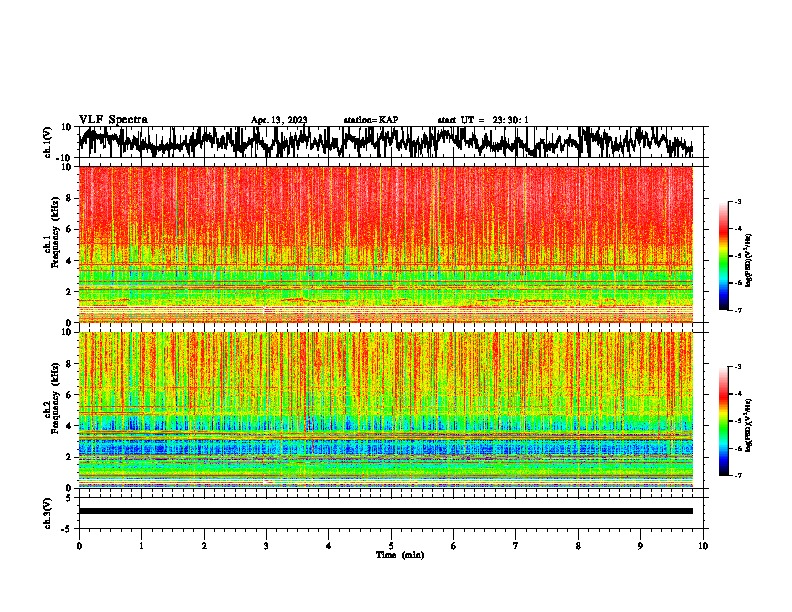Click the ch.2 PSD color scale bar
The image size is (792, 612).
tap(723, 421)
